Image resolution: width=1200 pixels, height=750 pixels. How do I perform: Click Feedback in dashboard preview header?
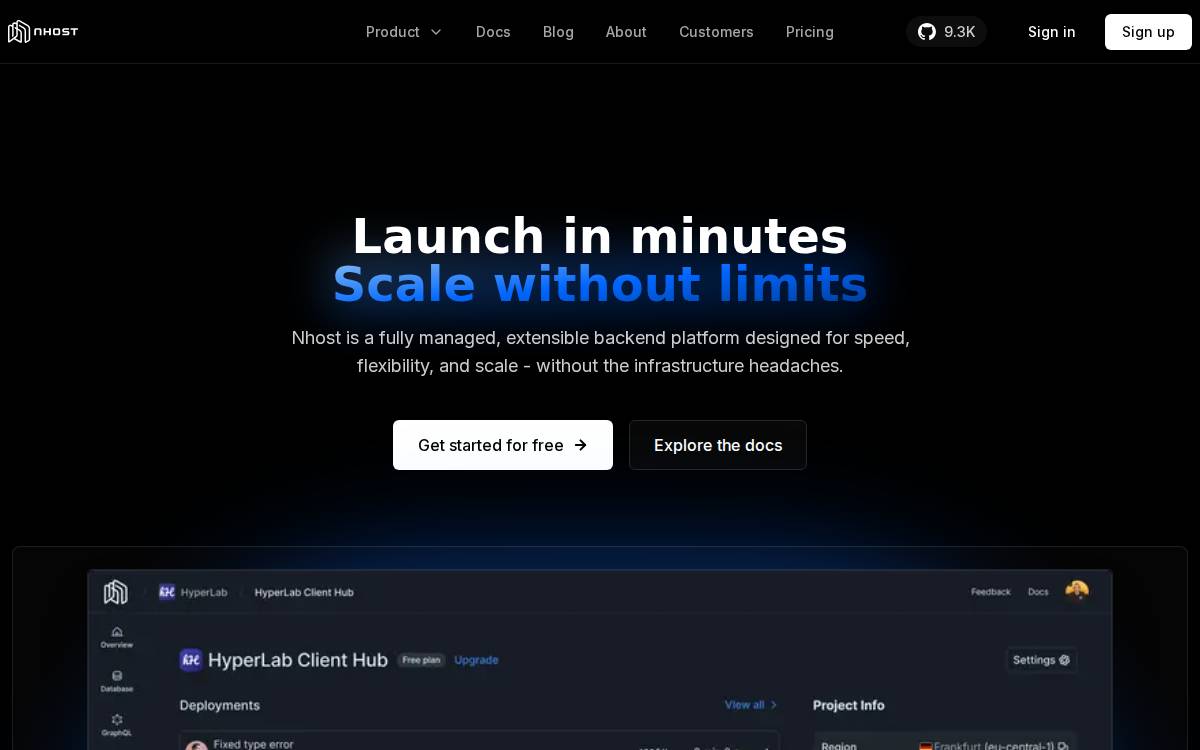pyautogui.click(x=991, y=592)
